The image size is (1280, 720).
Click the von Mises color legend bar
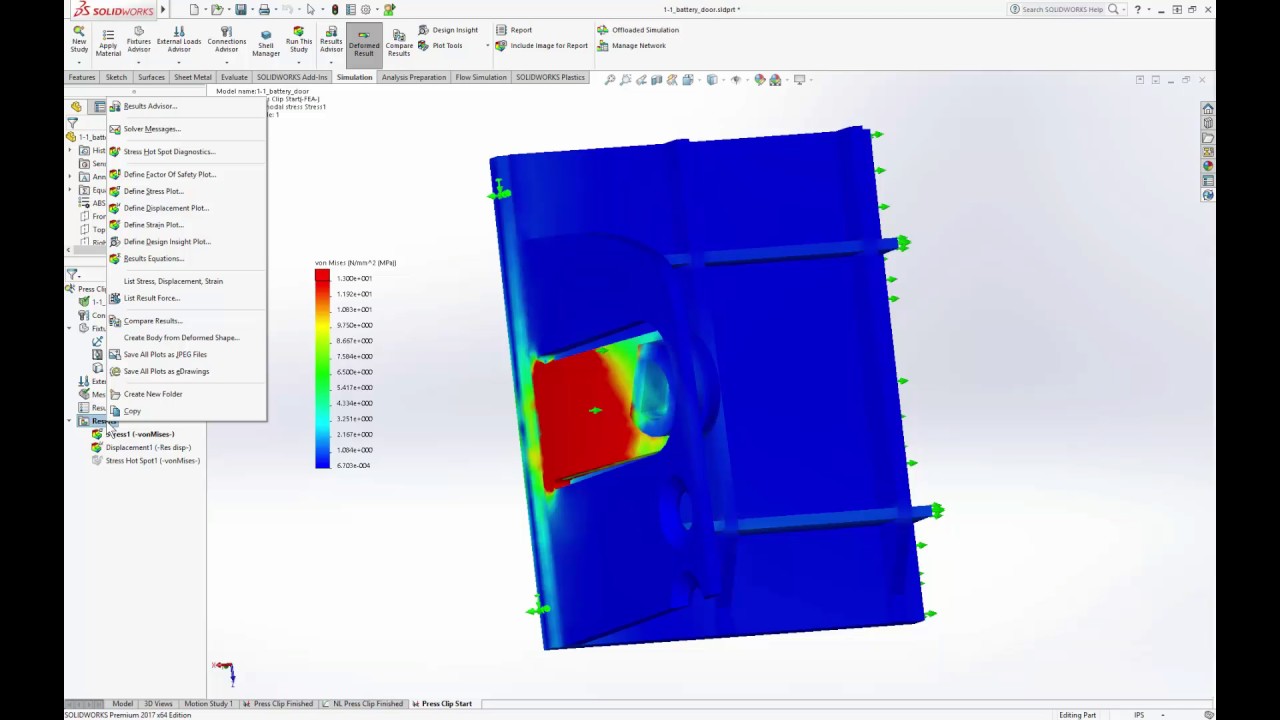(x=322, y=368)
